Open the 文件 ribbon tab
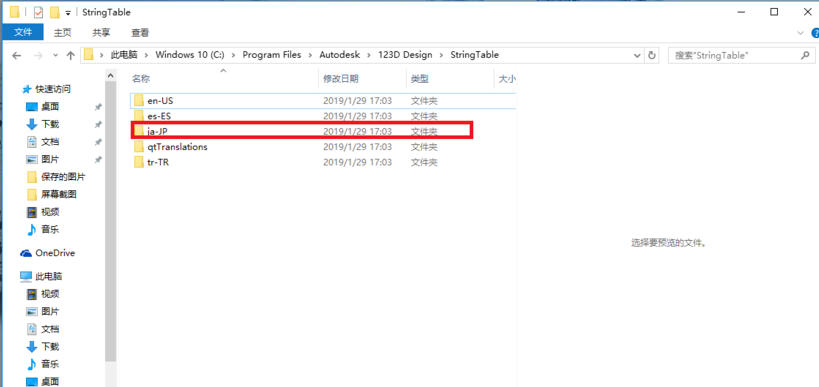Viewport: 819px width, 387px height. click(23, 32)
